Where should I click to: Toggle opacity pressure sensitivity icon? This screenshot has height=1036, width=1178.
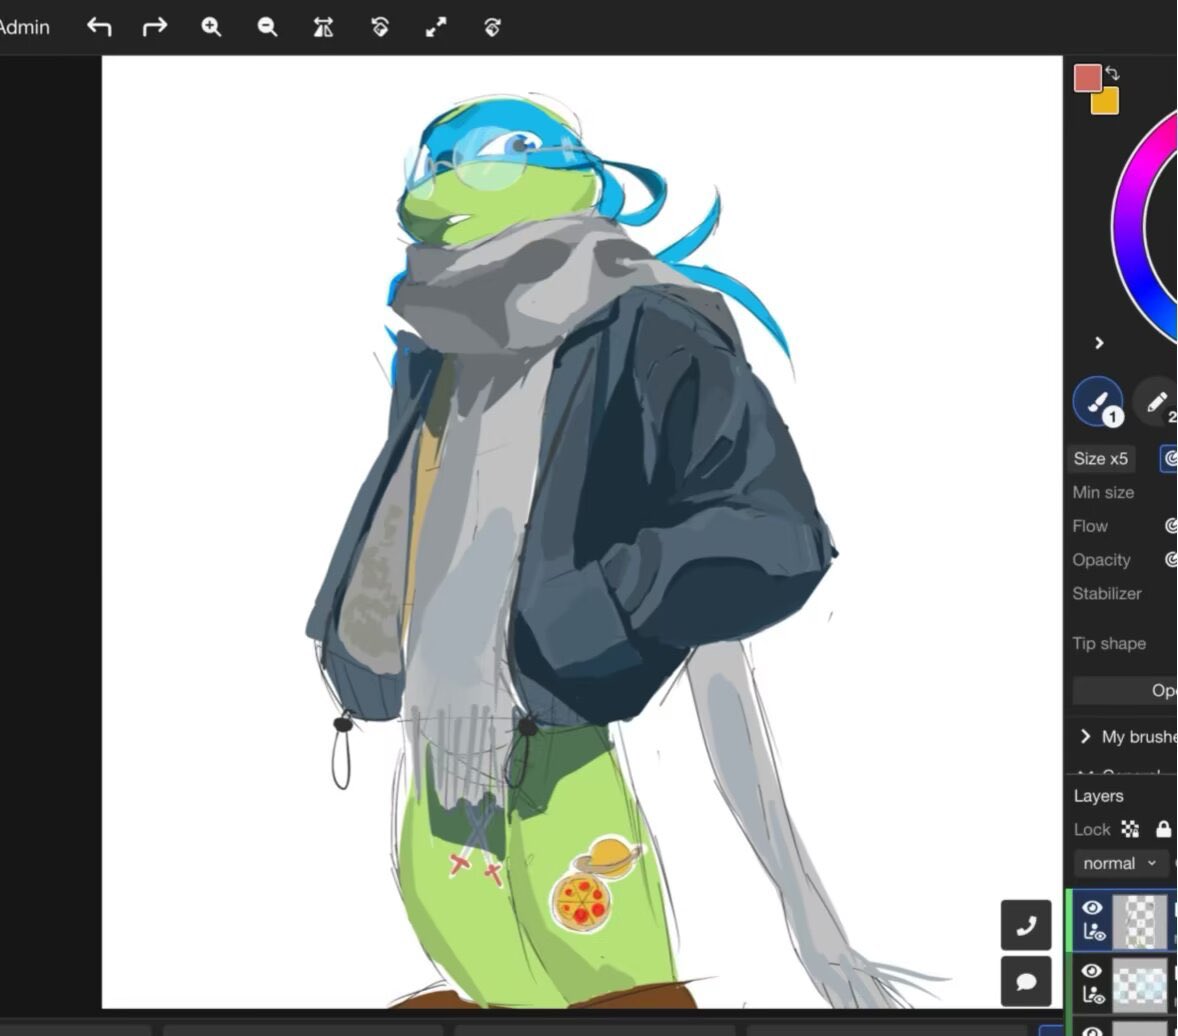click(1170, 560)
